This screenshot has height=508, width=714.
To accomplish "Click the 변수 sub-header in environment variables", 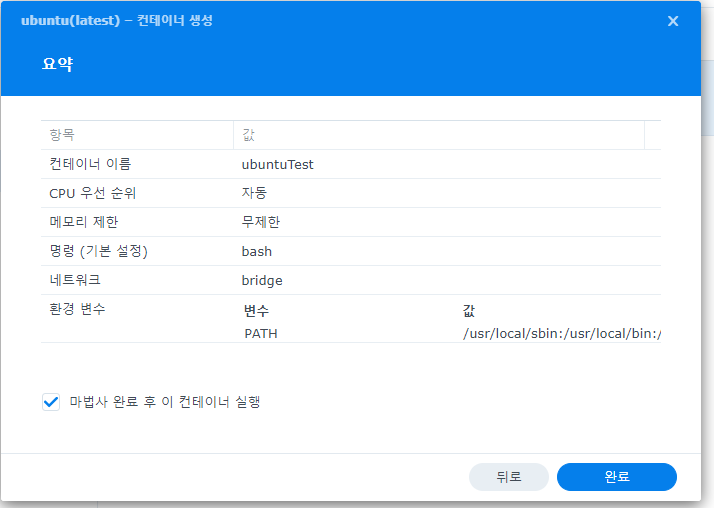I will (256, 311).
